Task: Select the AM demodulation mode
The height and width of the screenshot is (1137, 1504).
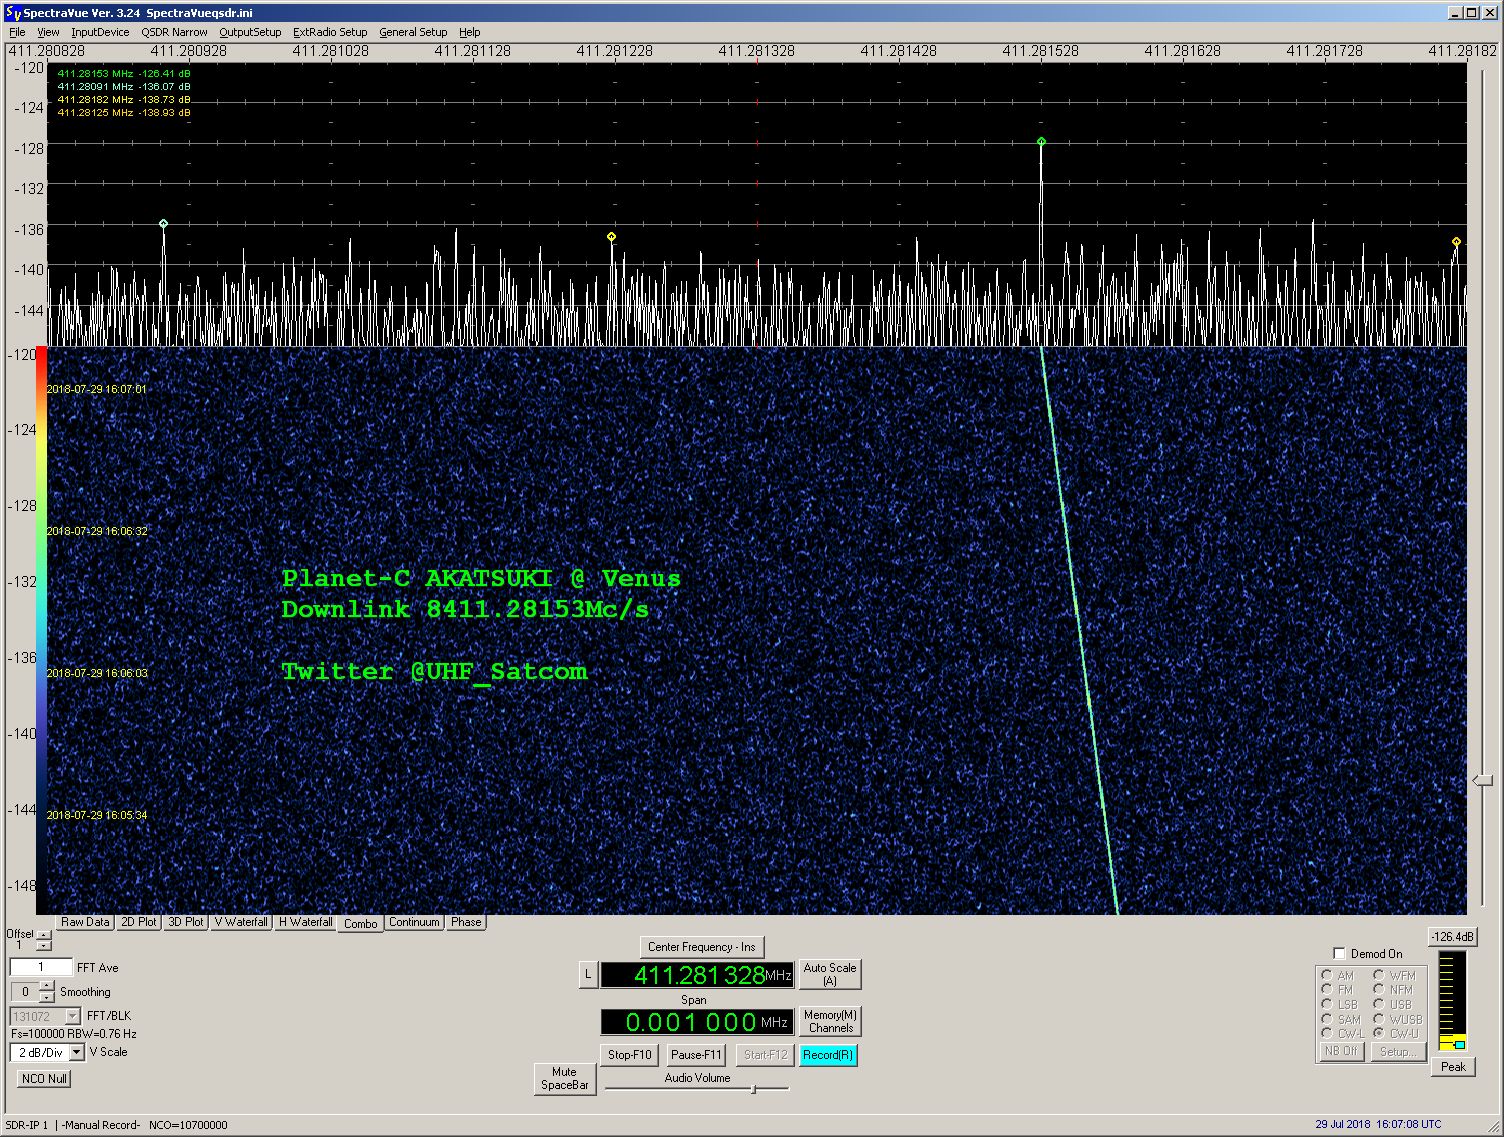Action: click(1327, 975)
